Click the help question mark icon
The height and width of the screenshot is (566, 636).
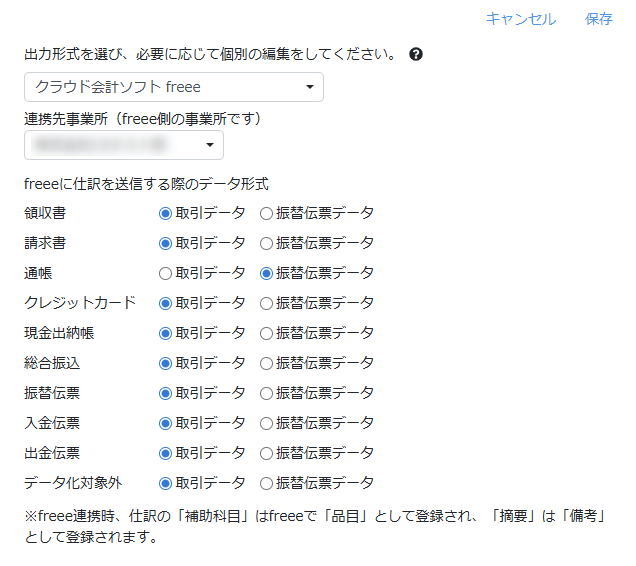pyautogui.click(x=416, y=54)
